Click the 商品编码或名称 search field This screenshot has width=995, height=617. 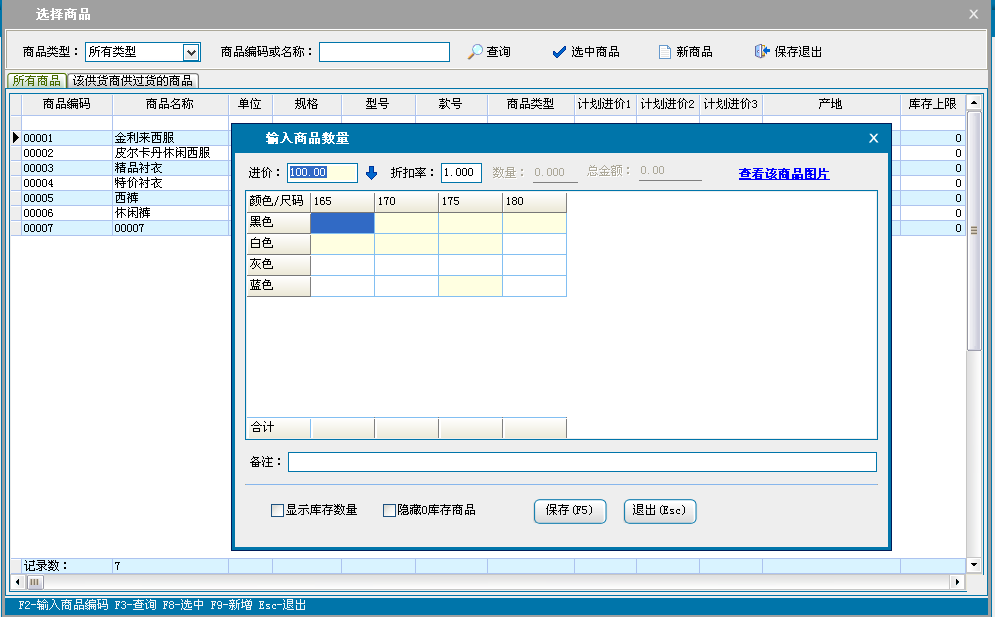click(x=384, y=52)
